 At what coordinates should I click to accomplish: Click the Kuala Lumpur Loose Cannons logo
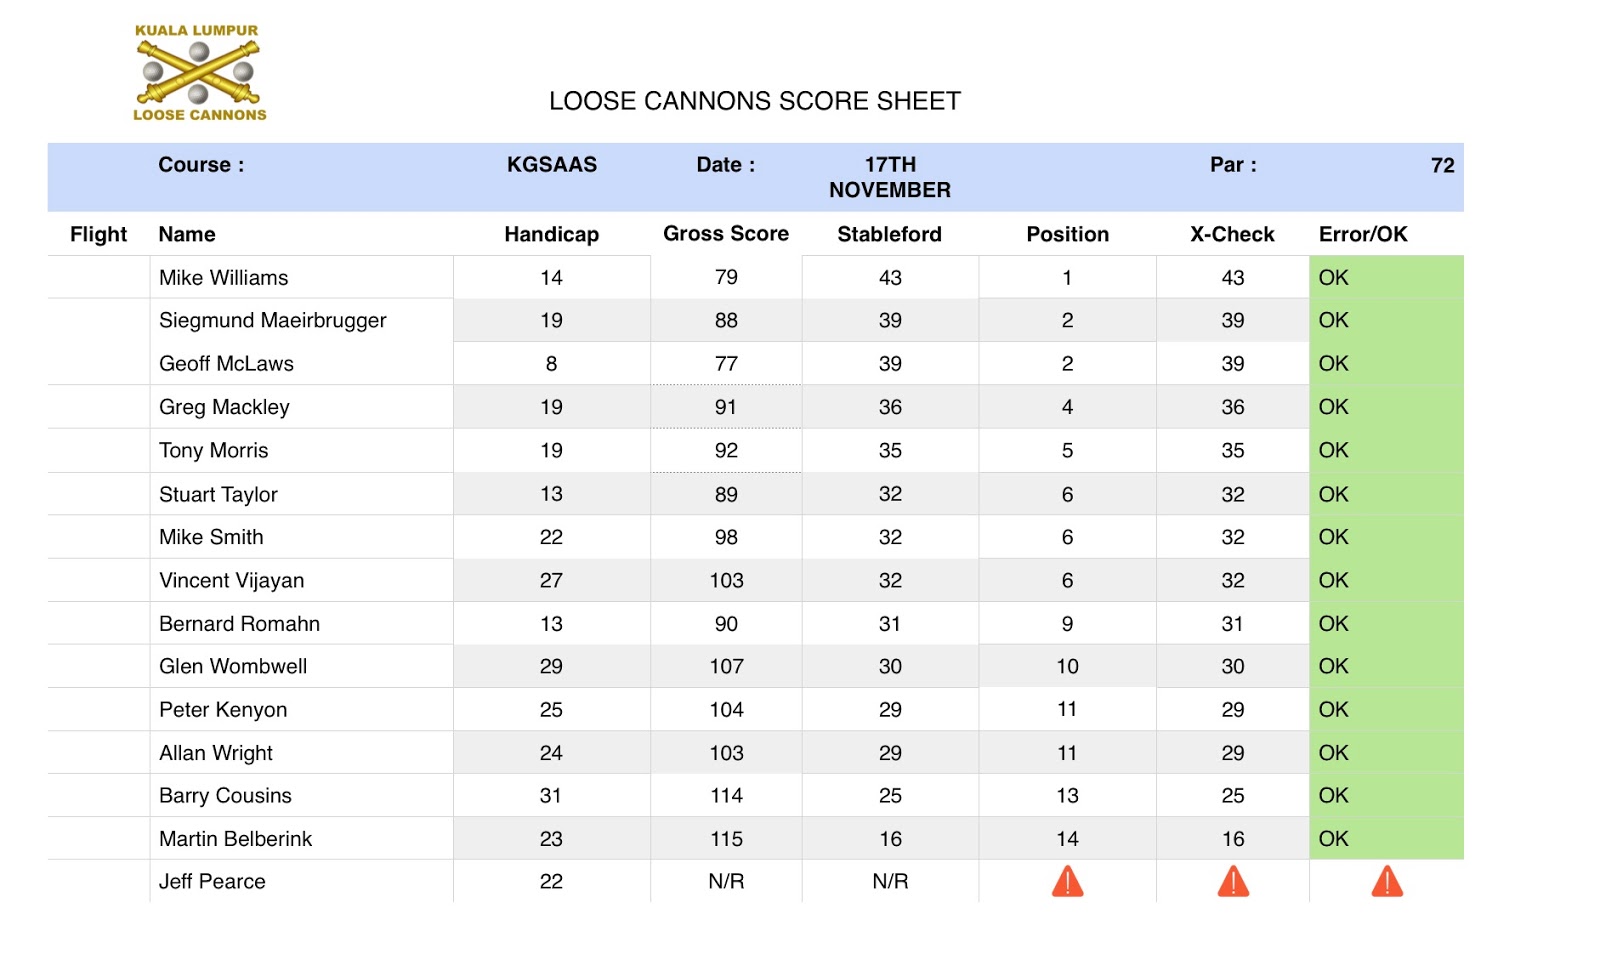pos(199,73)
